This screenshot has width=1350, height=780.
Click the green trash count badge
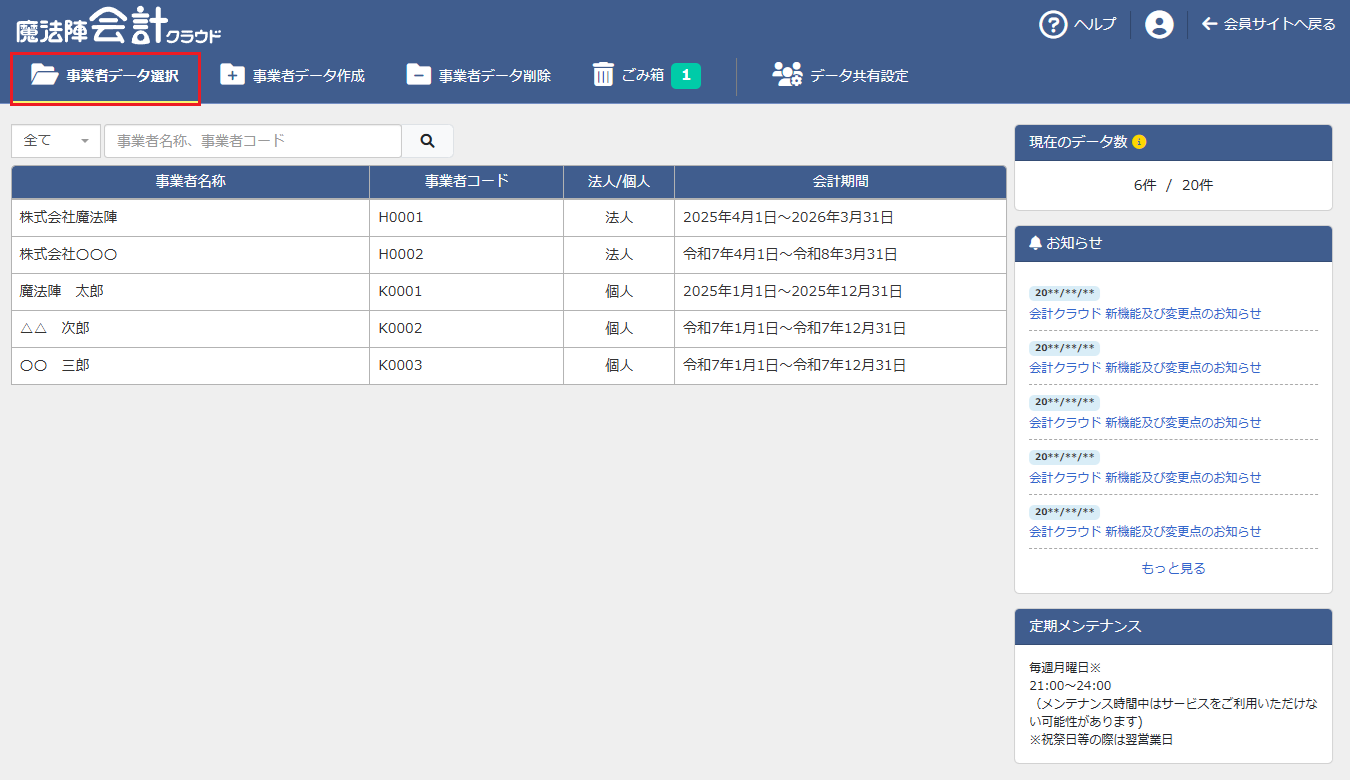tap(686, 75)
